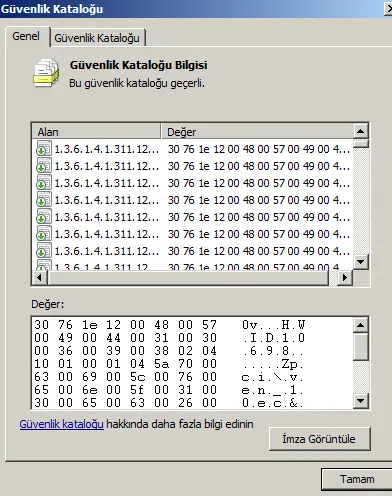The width and height of the screenshot is (392, 496).
Task: Confirm dialog with Tamam button
Action: pyautogui.click(x=357, y=479)
